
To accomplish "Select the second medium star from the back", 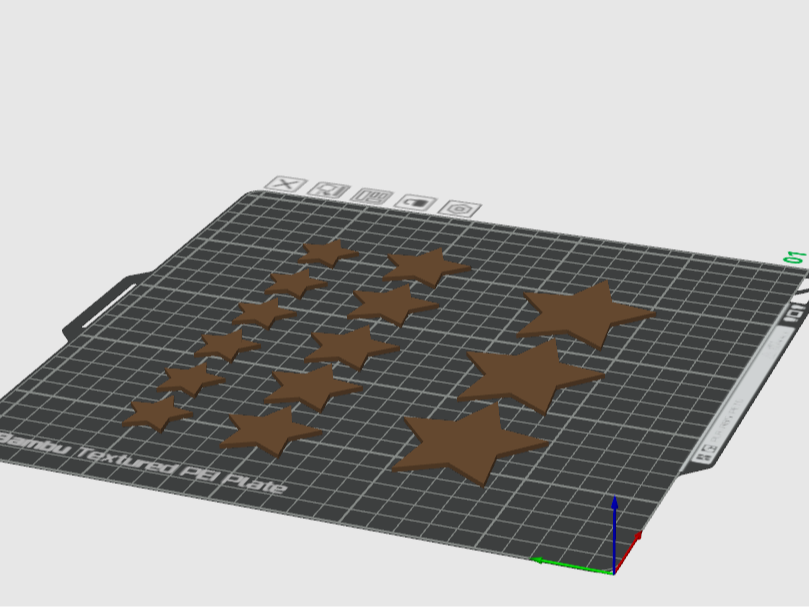I will click(x=393, y=305).
